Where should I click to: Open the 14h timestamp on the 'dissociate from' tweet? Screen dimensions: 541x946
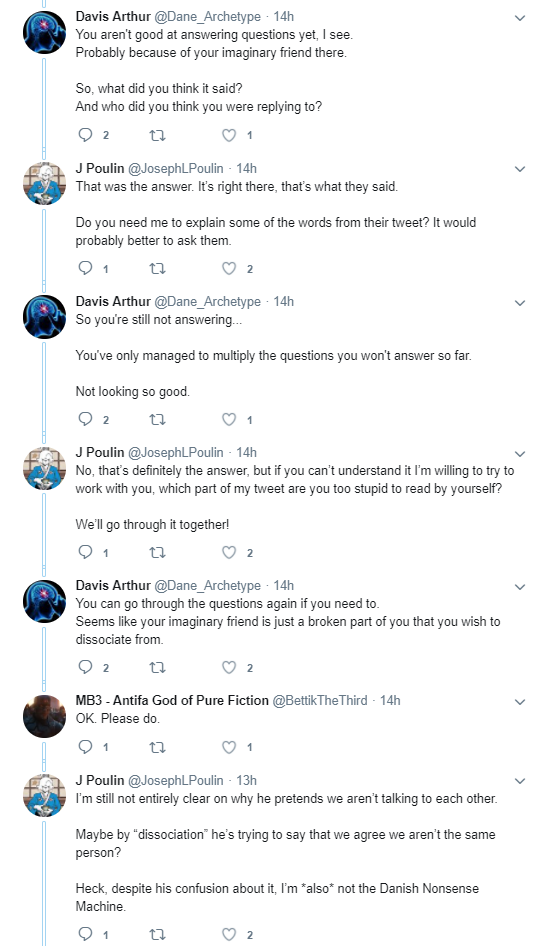click(283, 585)
